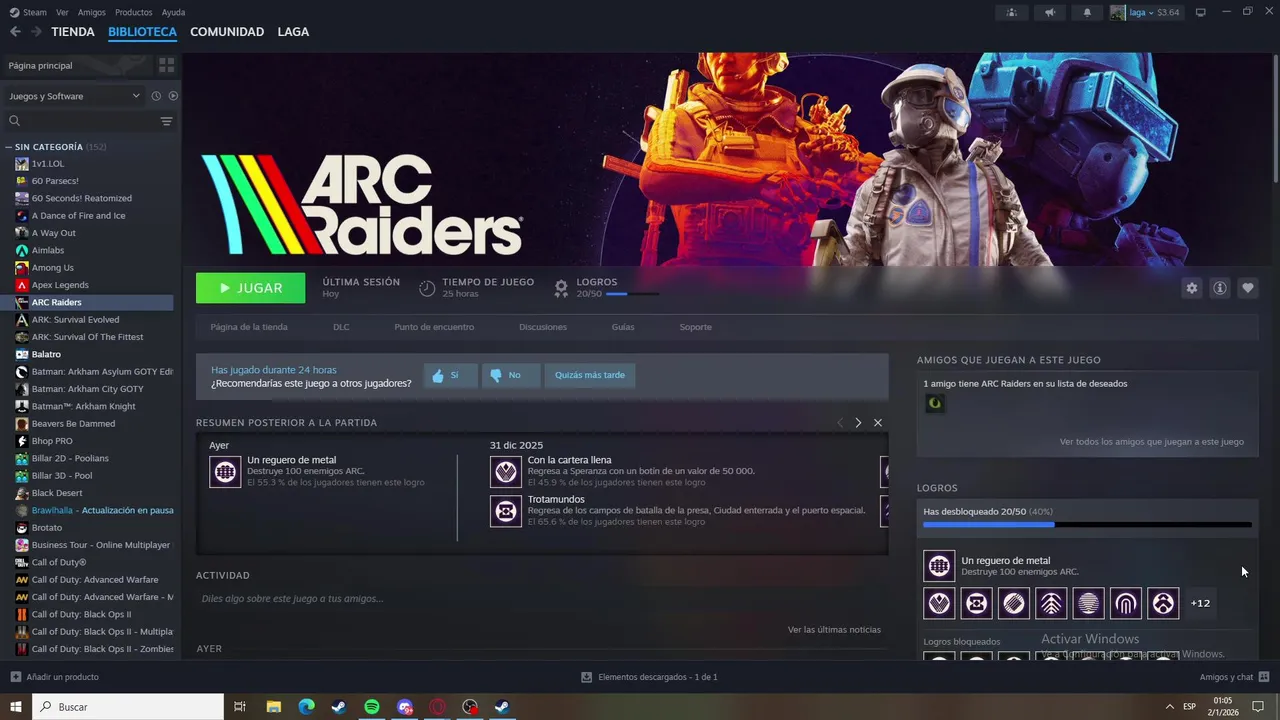This screenshot has height=720, width=1280.
Task: Open File Explorer from taskbar
Action: click(273, 707)
